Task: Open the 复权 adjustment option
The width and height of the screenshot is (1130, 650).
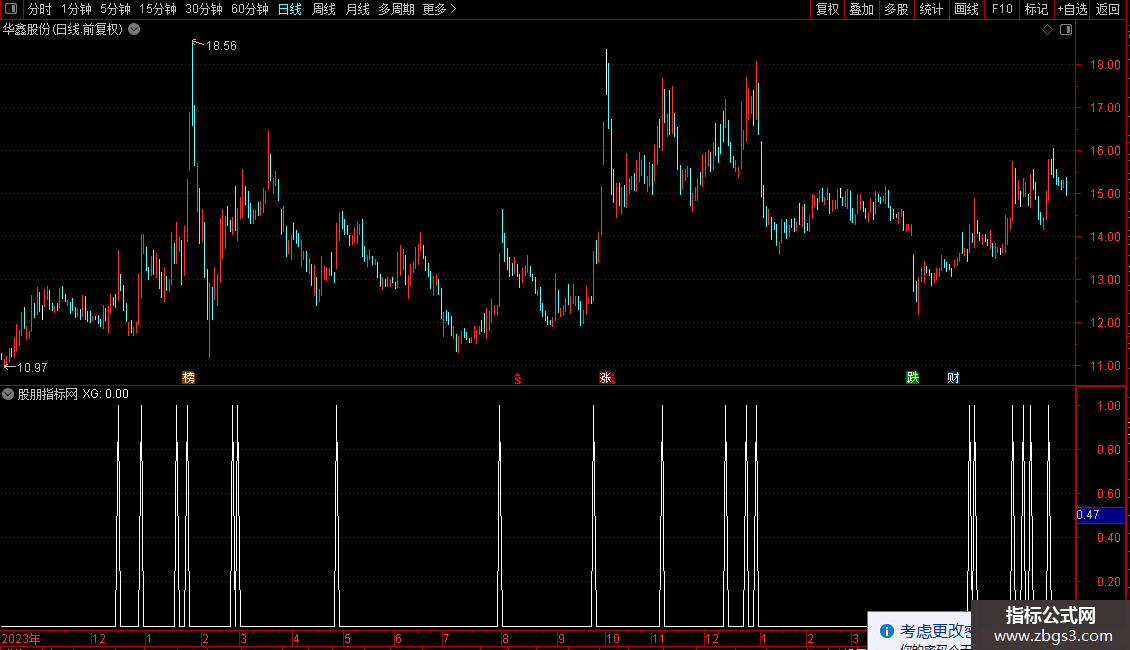Action: click(827, 9)
